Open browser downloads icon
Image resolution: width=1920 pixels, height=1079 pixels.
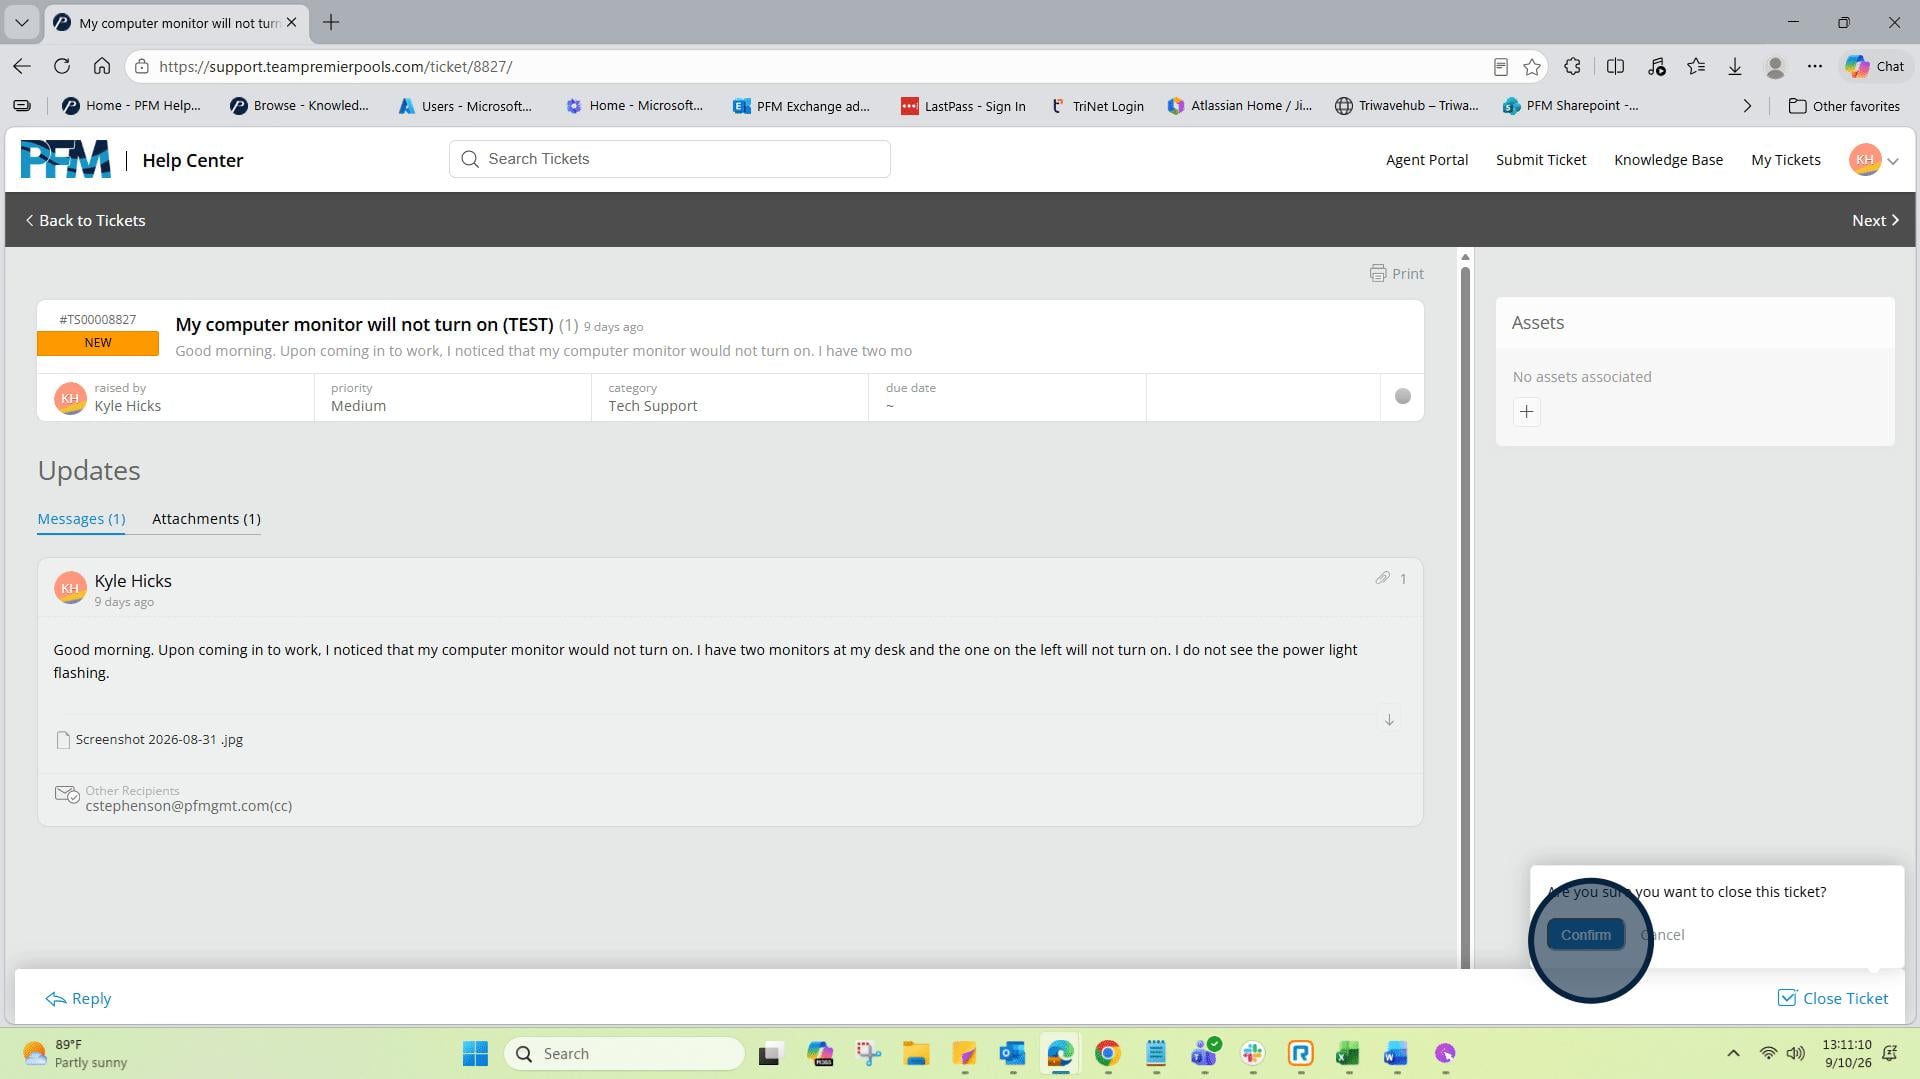click(x=1735, y=66)
